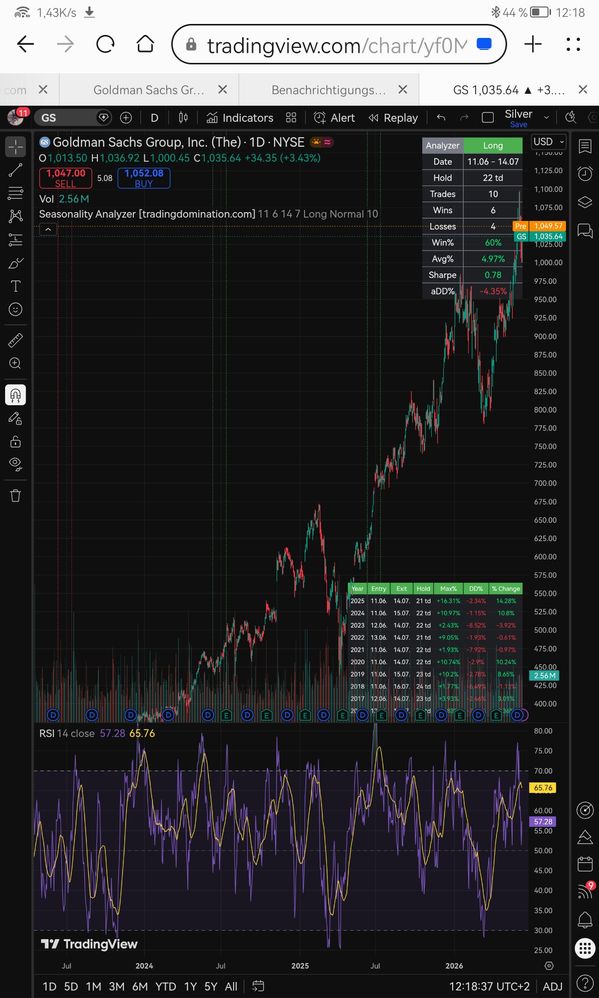Click the tradingview.com address bar
This screenshot has height=998, width=599.
click(339, 45)
